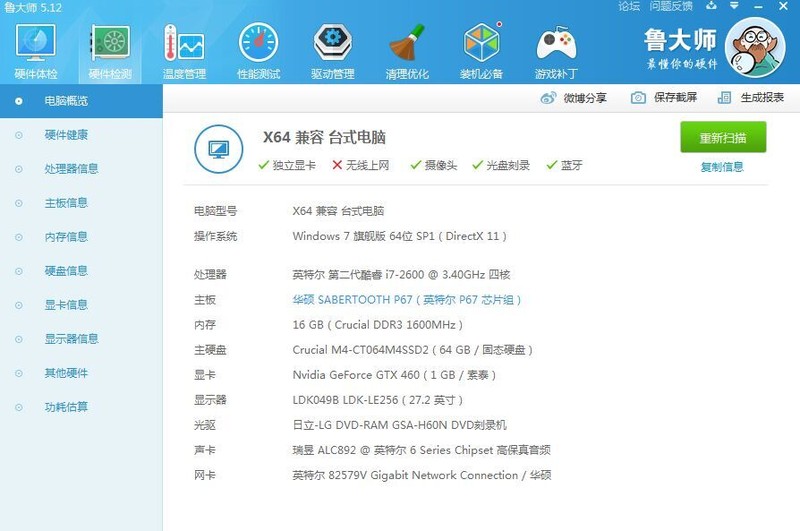Click the 鲁大师 mascot avatar
The image size is (800, 531).
[x=755, y=47]
